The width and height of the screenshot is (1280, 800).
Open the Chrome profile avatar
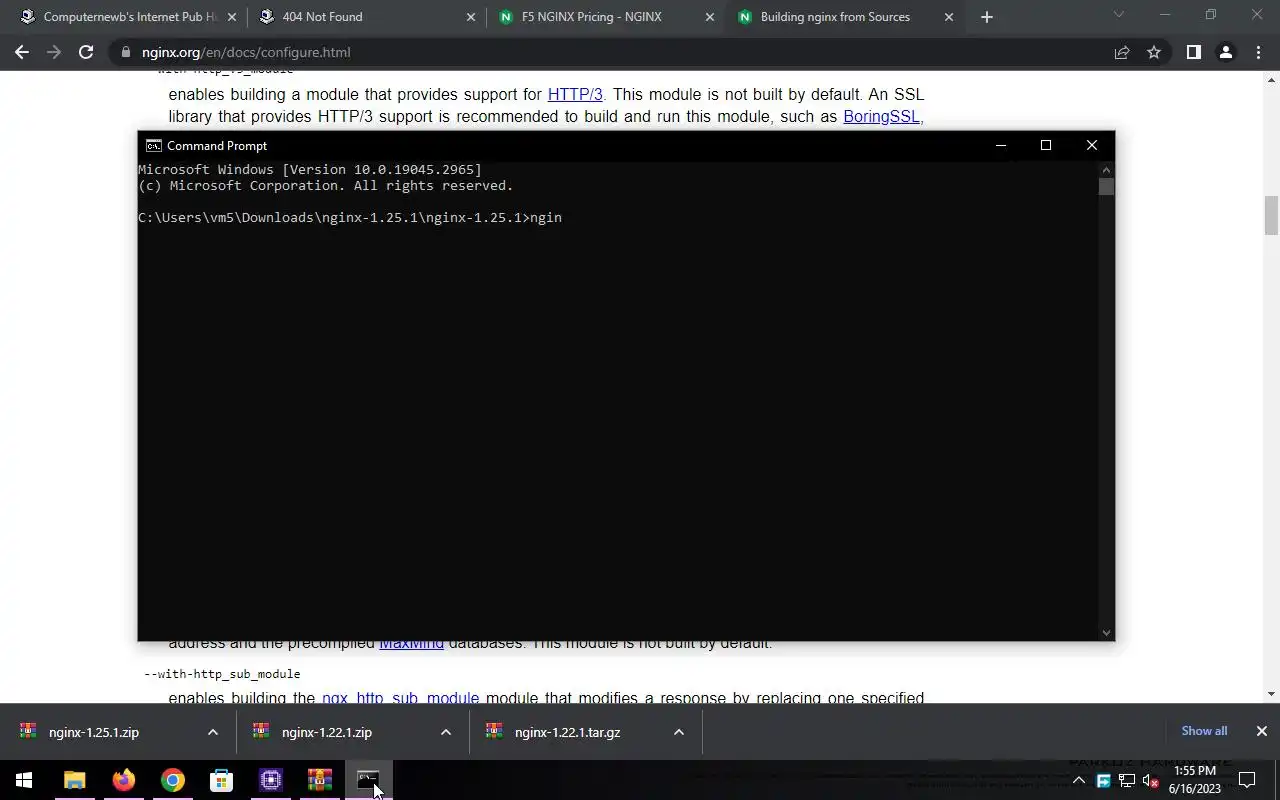pyautogui.click(x=1226, y=52)
